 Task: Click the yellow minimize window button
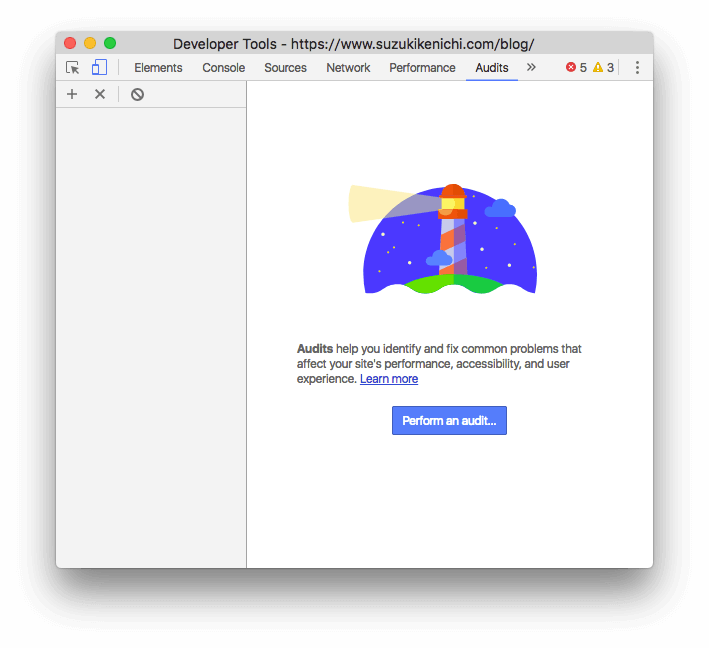90,43
